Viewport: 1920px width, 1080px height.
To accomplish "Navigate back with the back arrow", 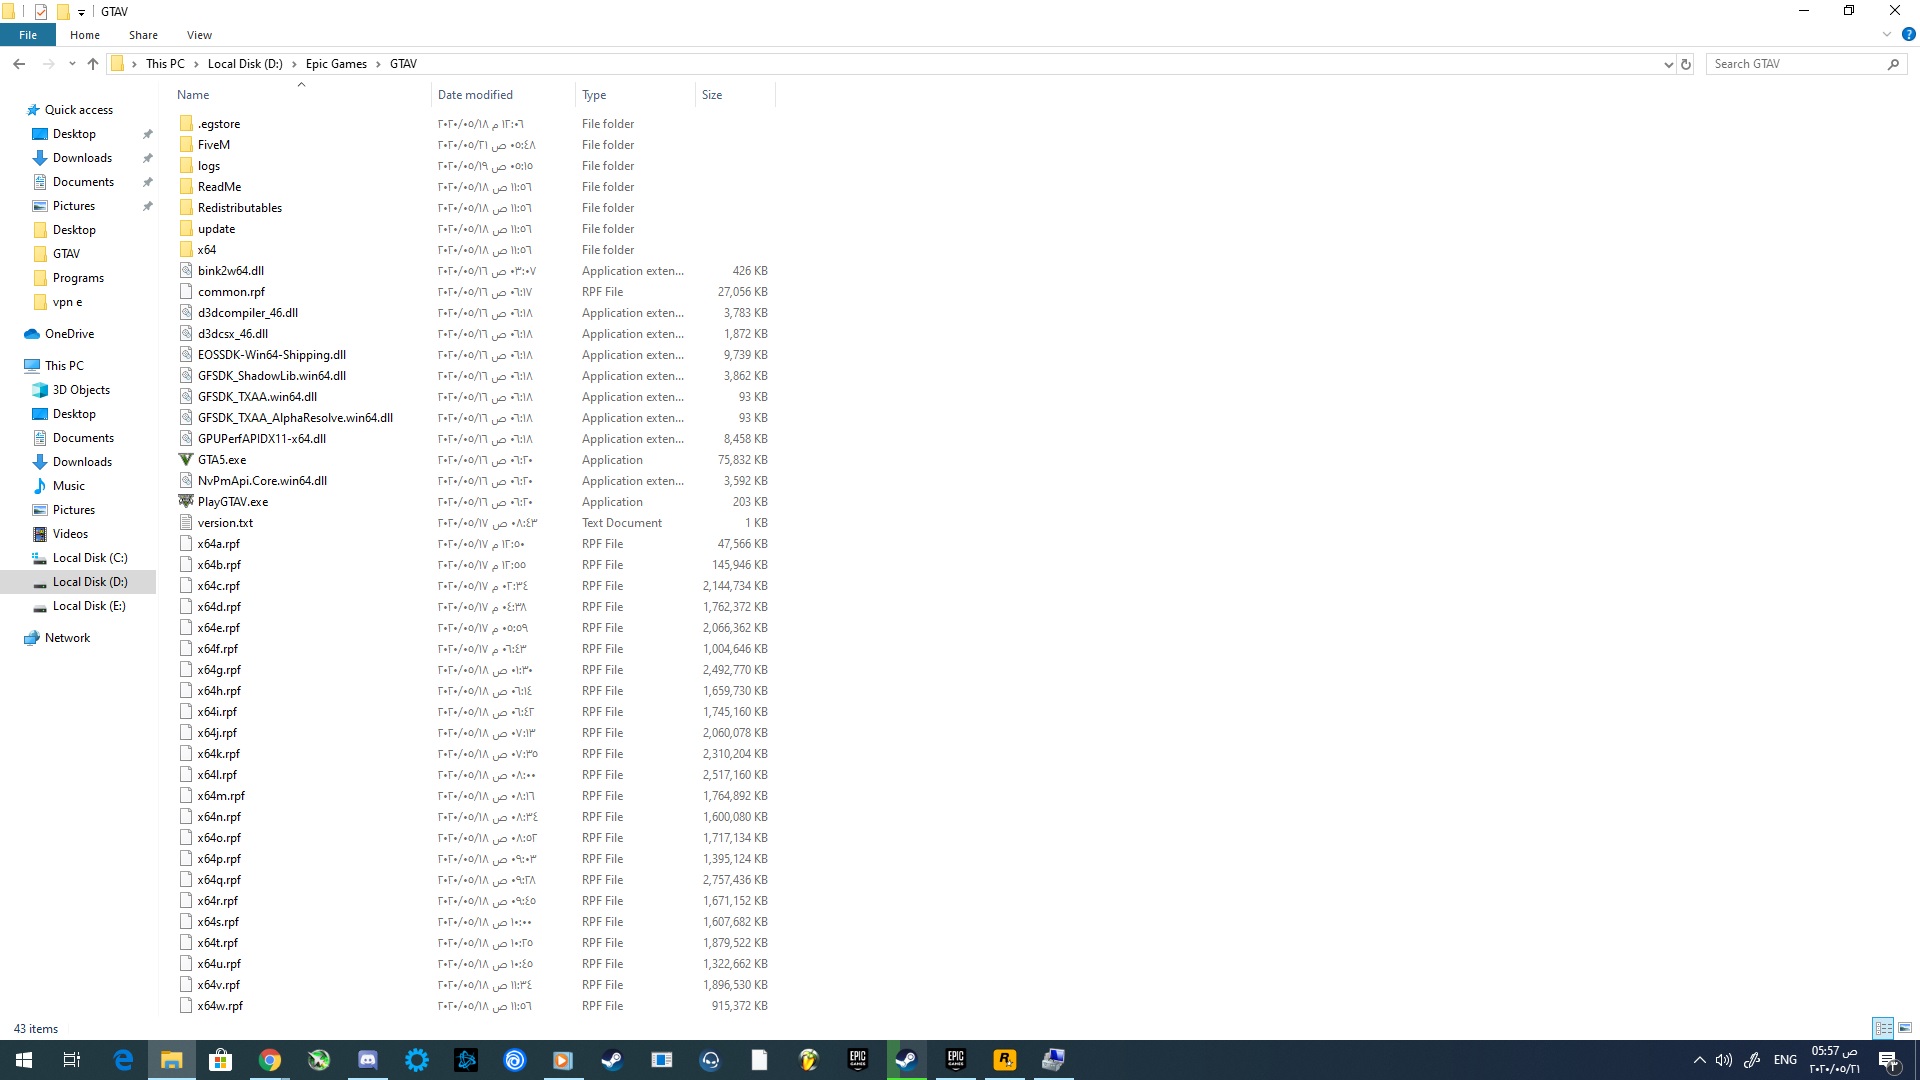I will coord(19,64).
